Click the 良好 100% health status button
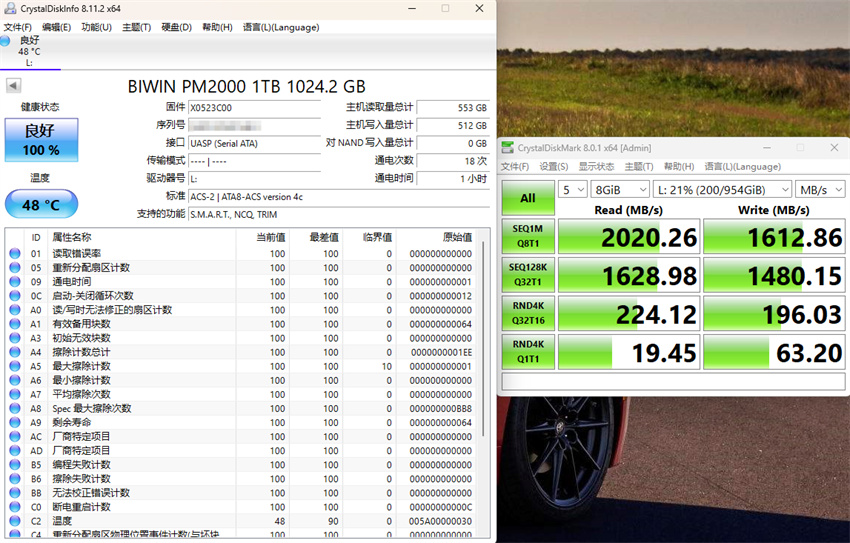The width and height of the screenshot is (850, 543). 41,140
